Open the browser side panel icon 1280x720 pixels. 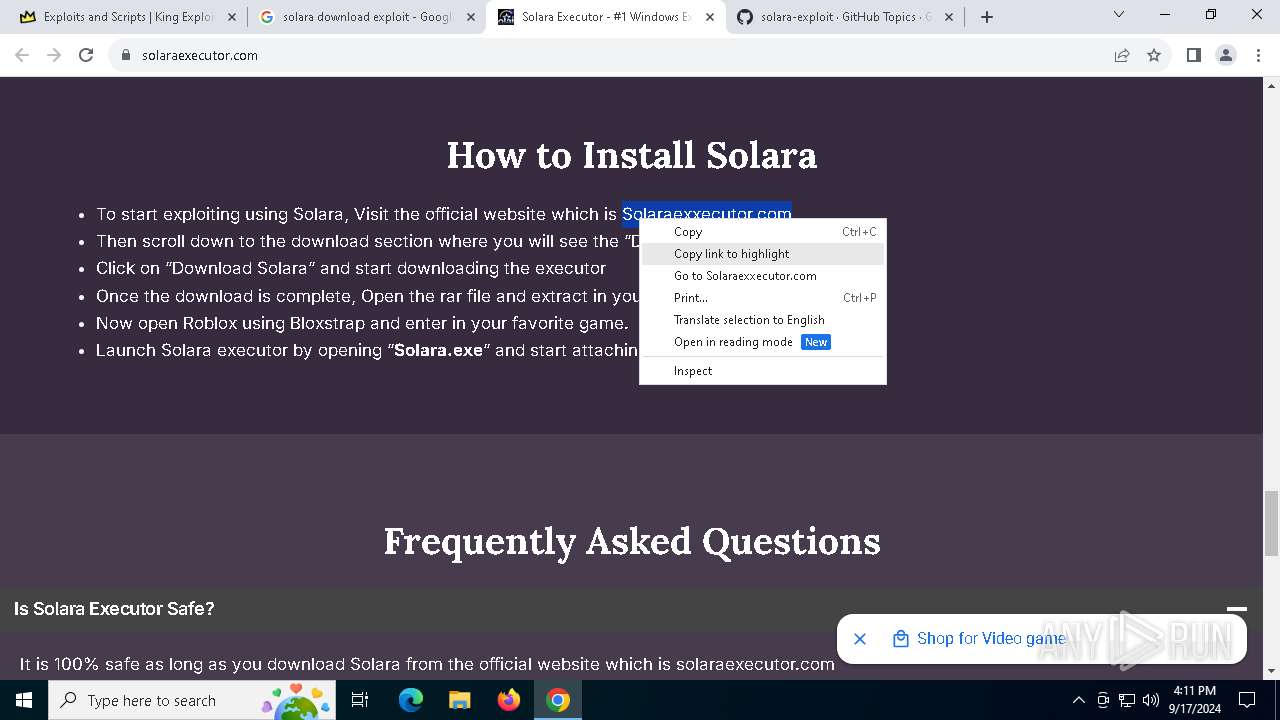click(1193, 55)
